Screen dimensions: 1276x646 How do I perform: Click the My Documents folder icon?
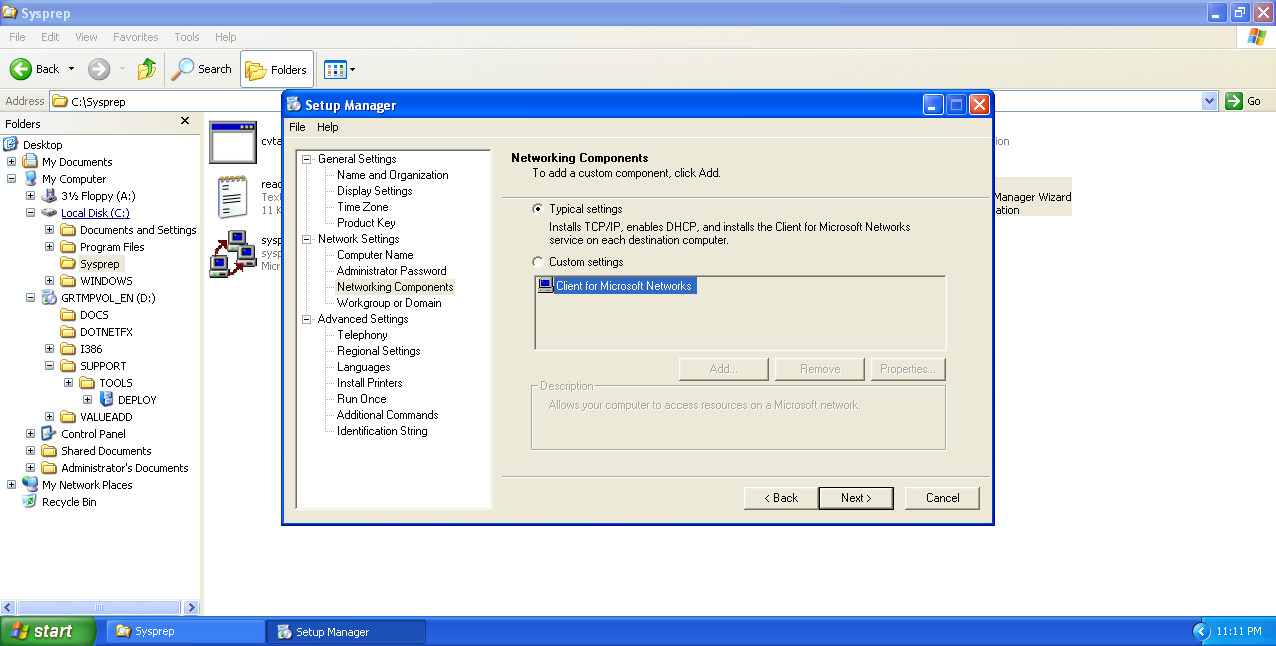tap(31, 162)
